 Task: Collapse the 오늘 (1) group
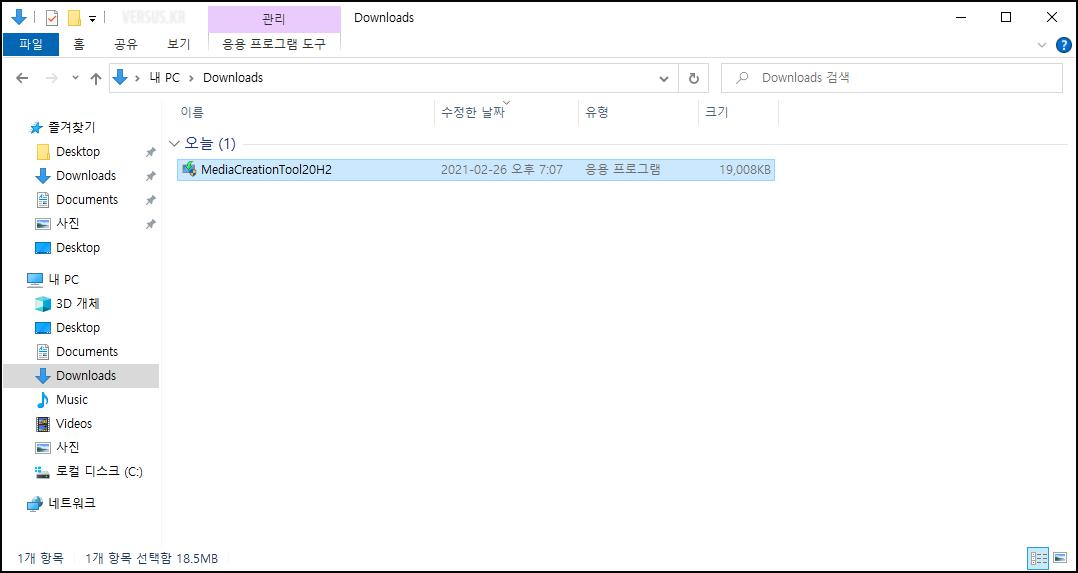[174, 144]
